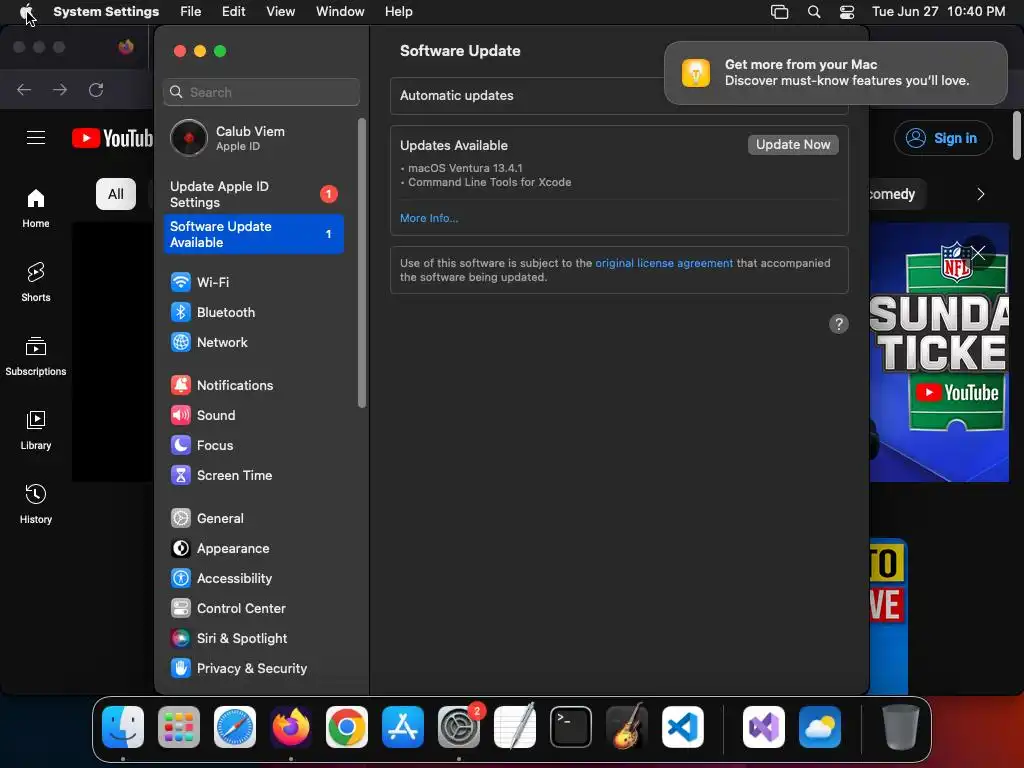
Task: Open Control Center settings
Action: coord(253,609)
